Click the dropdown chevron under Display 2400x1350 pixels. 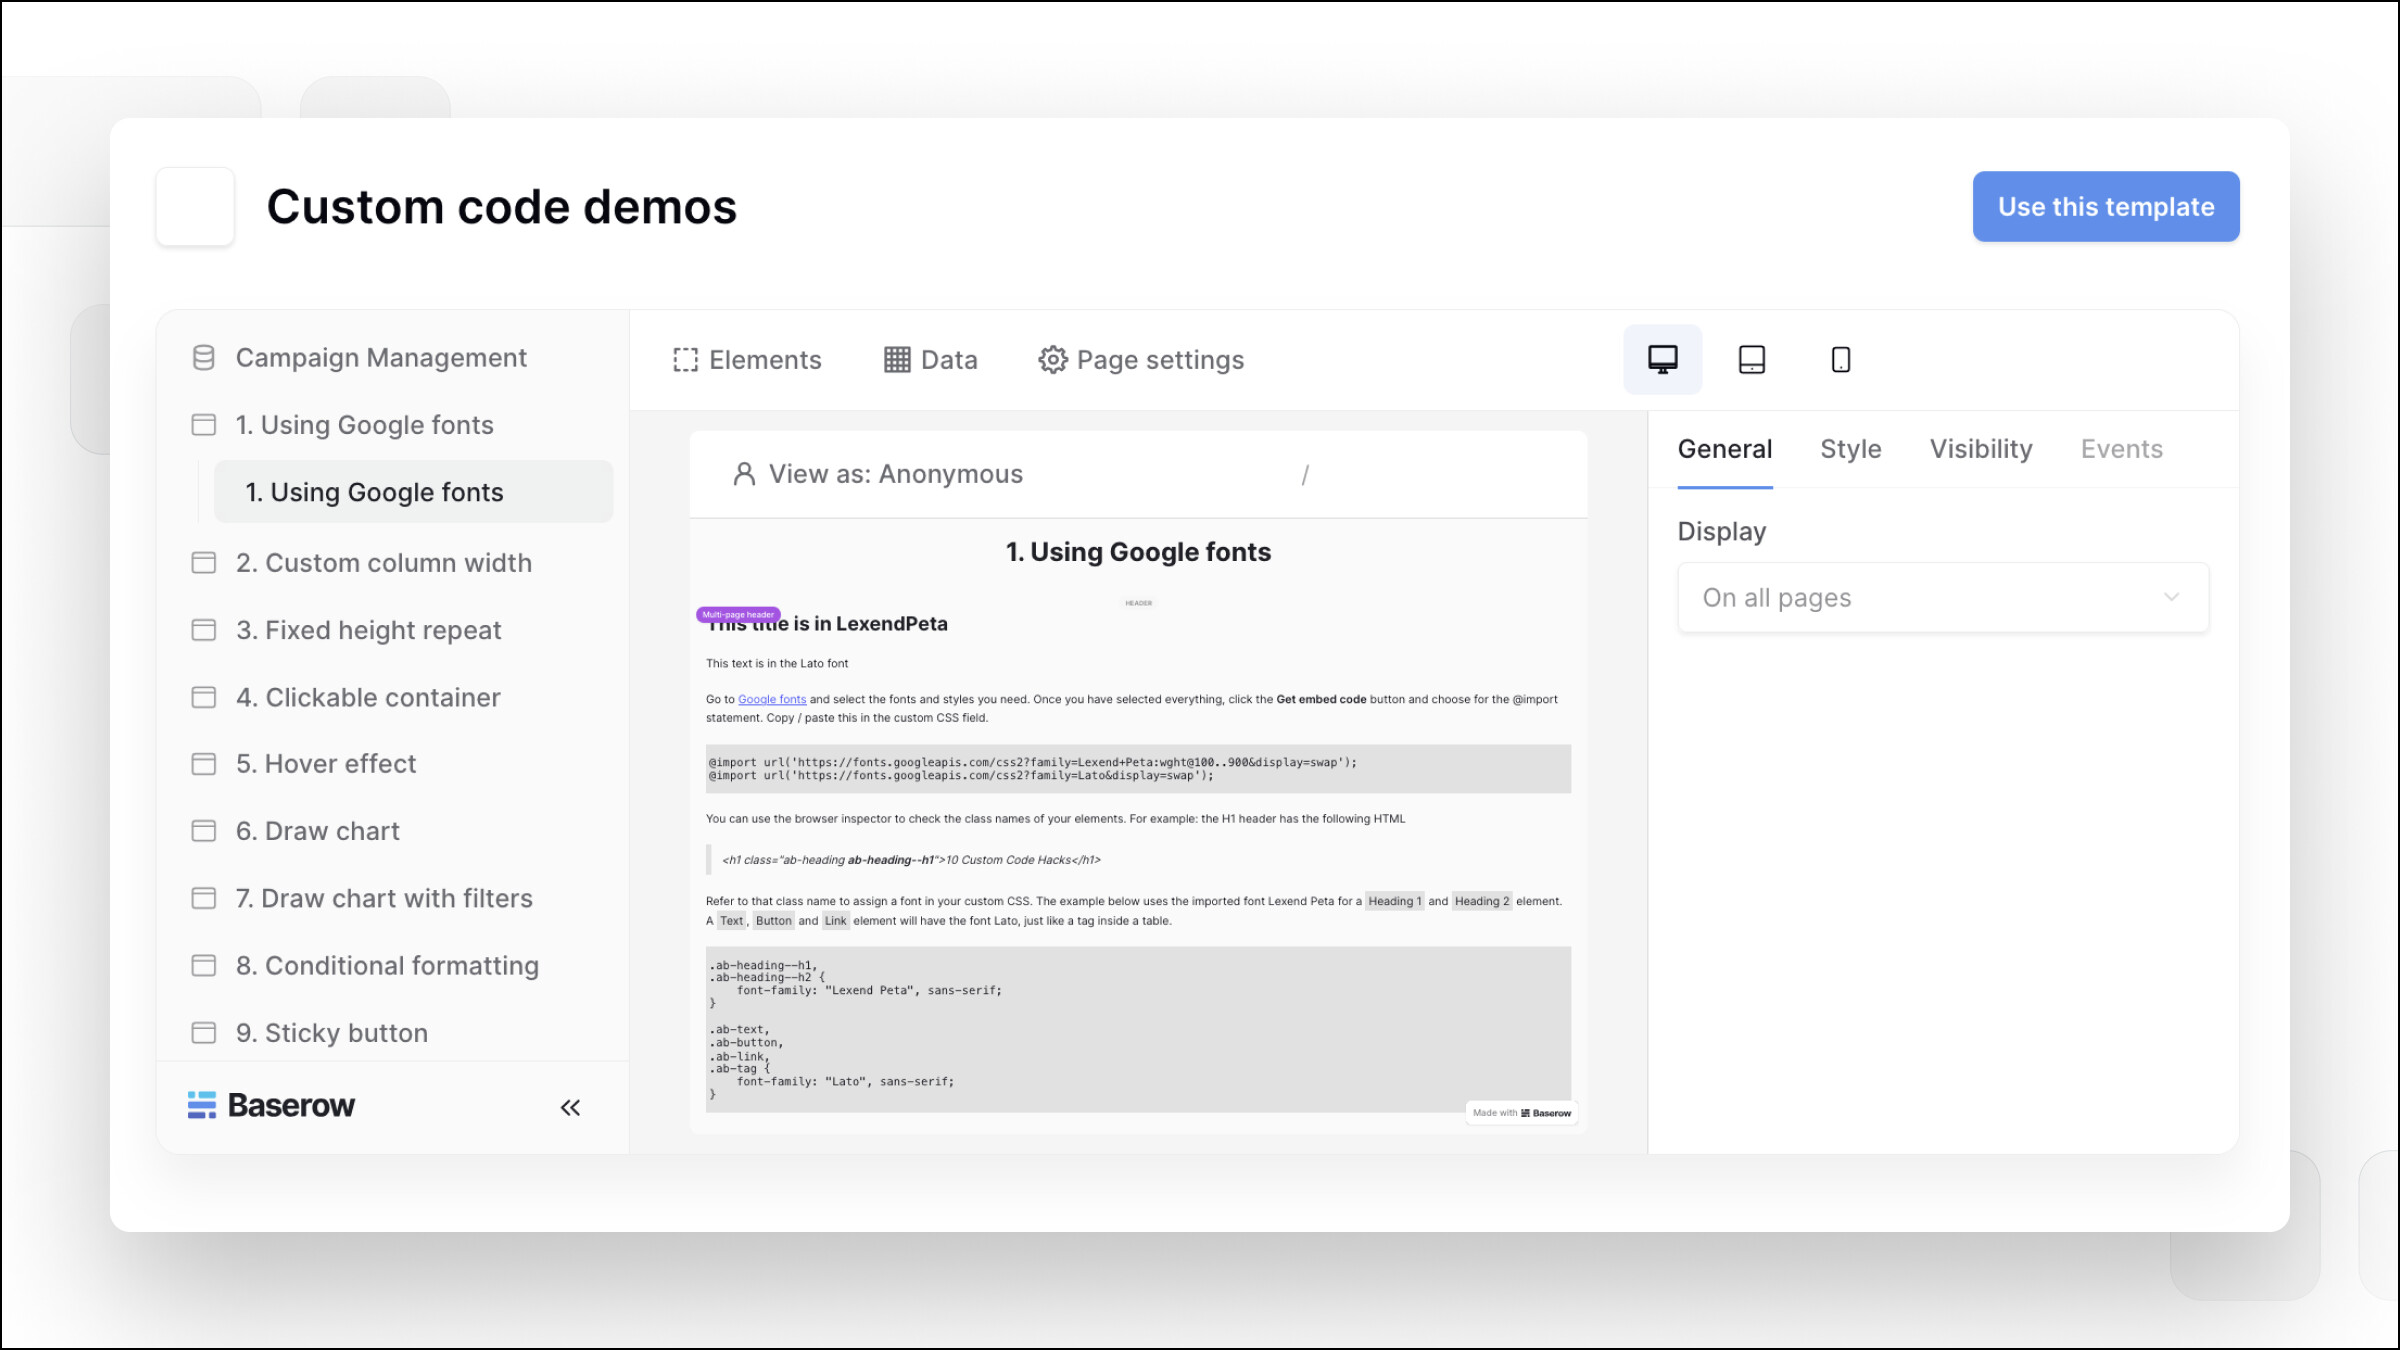click(2171, 598)
